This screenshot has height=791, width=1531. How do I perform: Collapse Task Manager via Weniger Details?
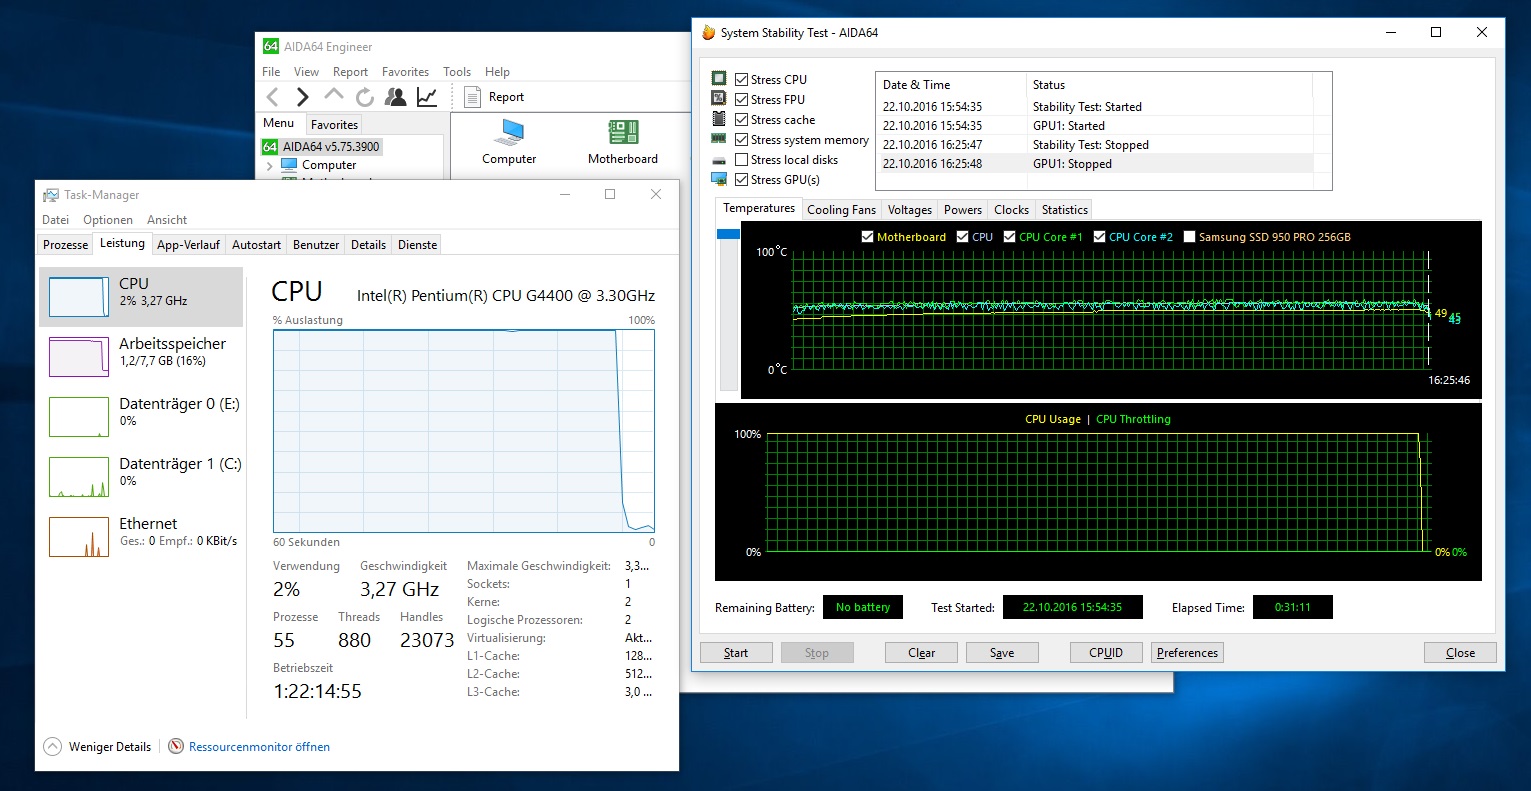click(98, 746)
